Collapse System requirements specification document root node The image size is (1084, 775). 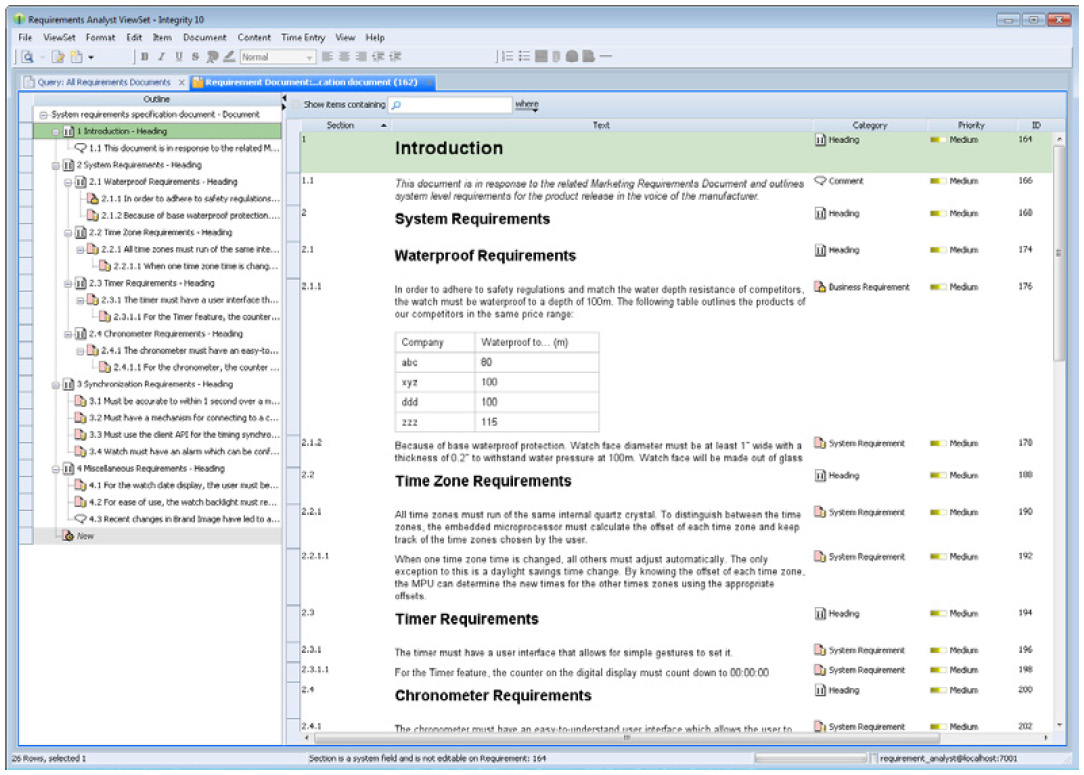pos(44,115)
